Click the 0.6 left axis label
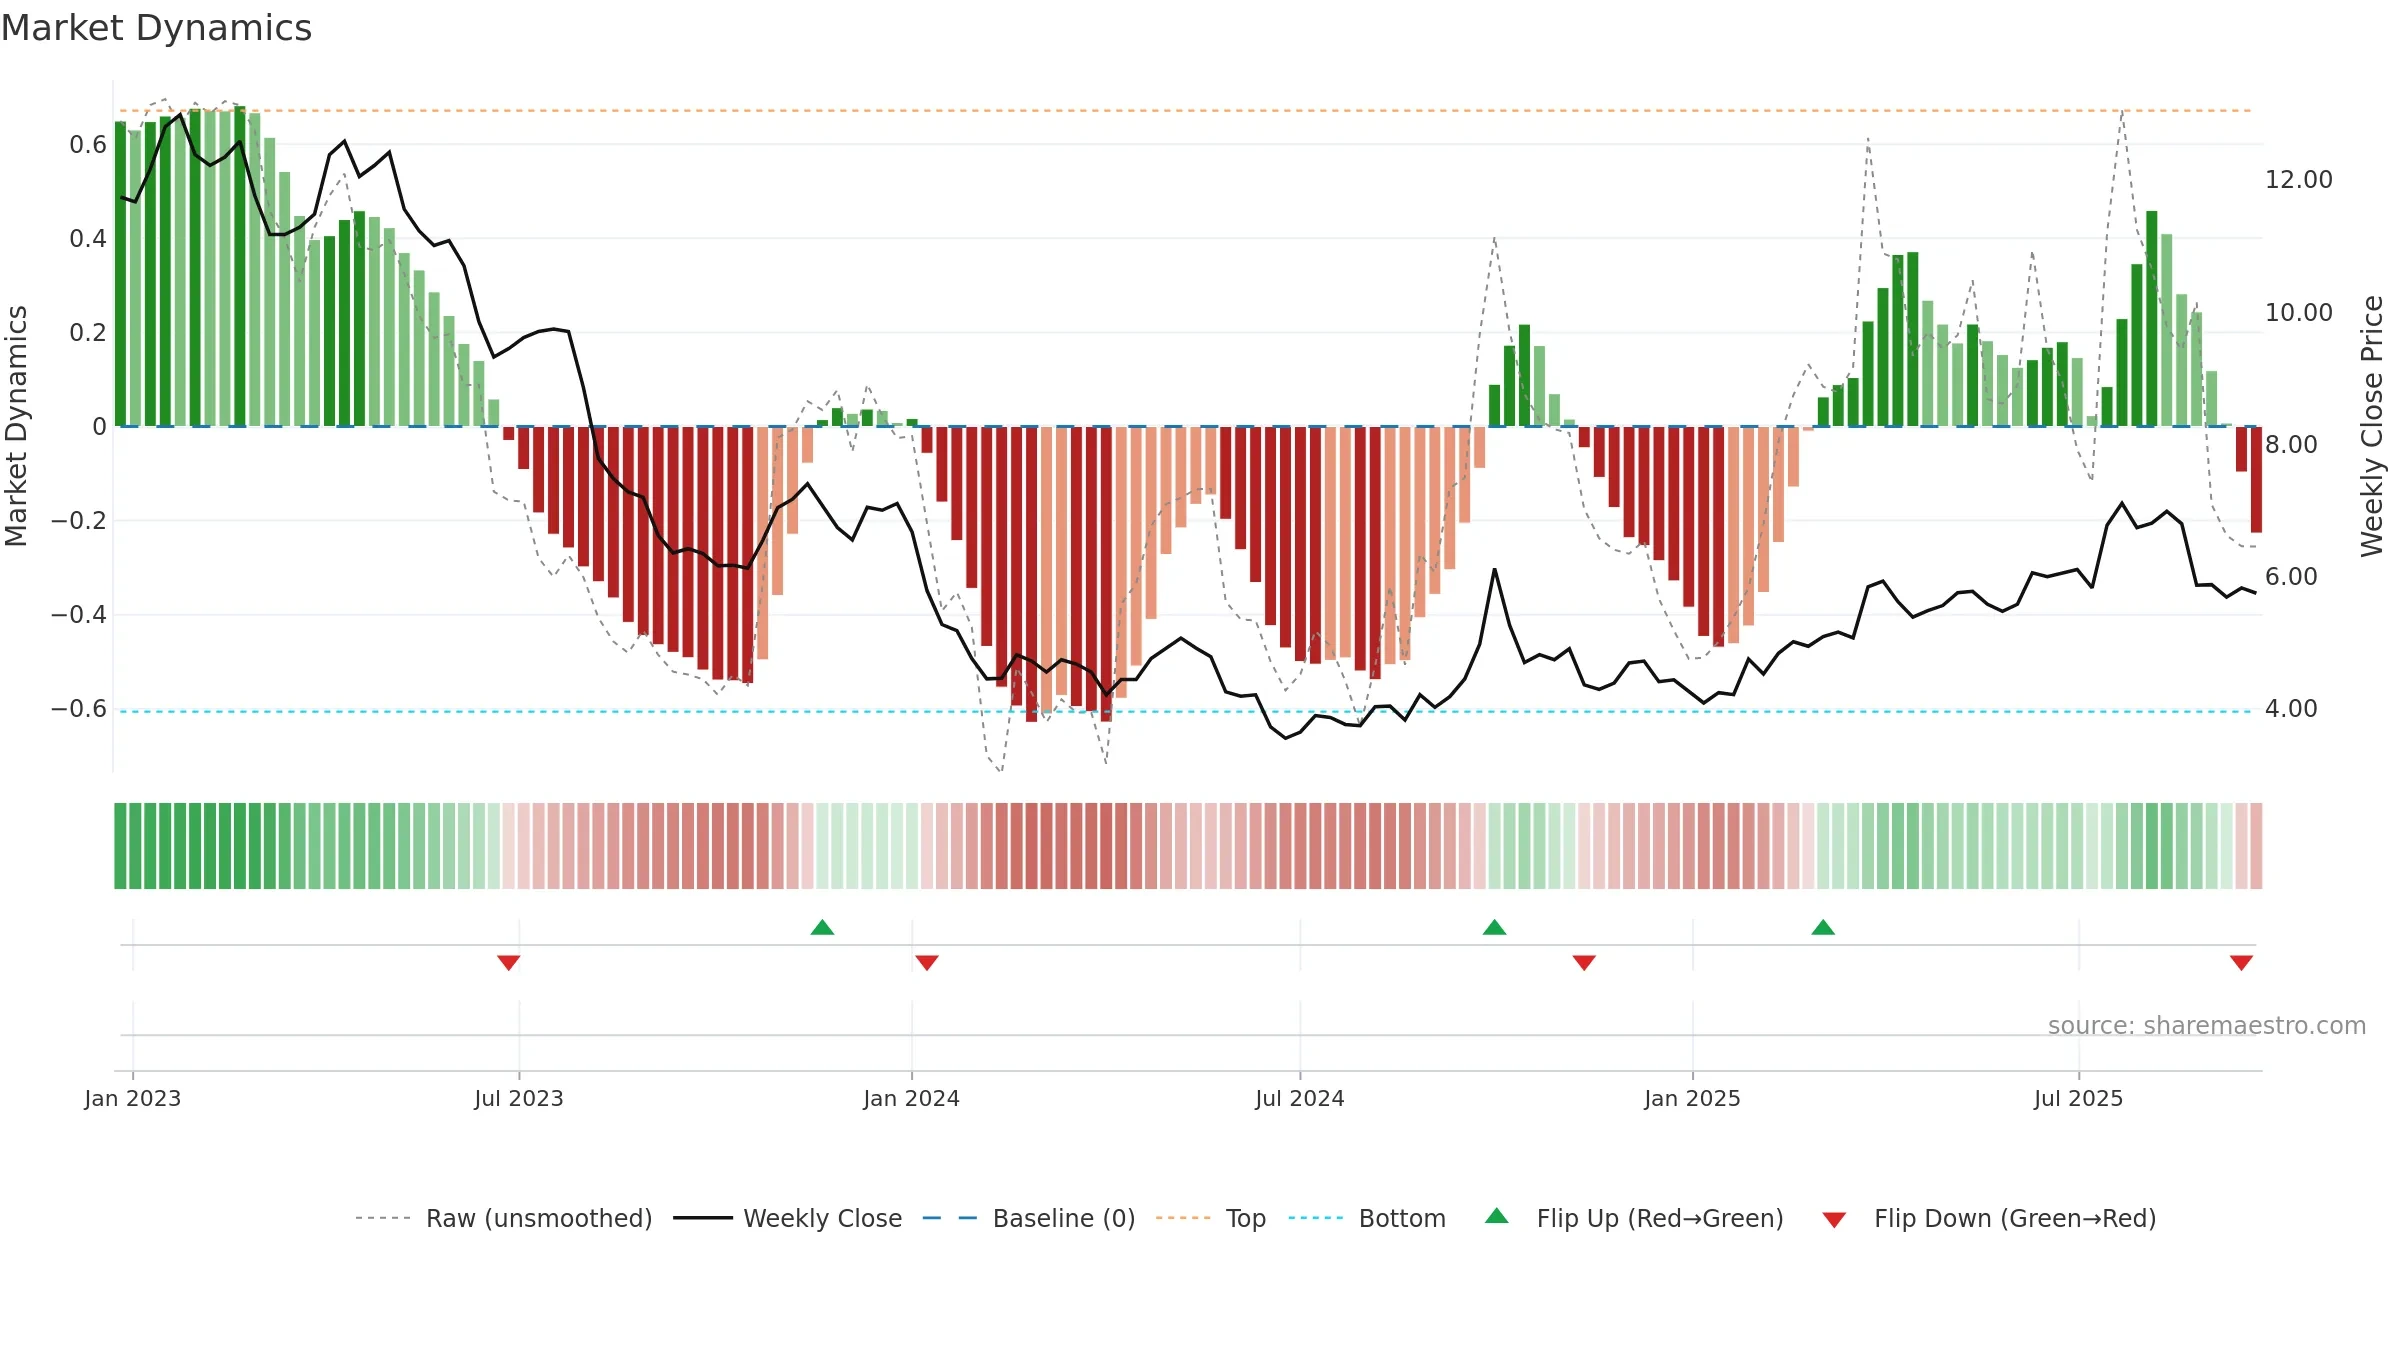This screenshot has width=2400, height=1350. pyautogui.click(x=88, y=145)
